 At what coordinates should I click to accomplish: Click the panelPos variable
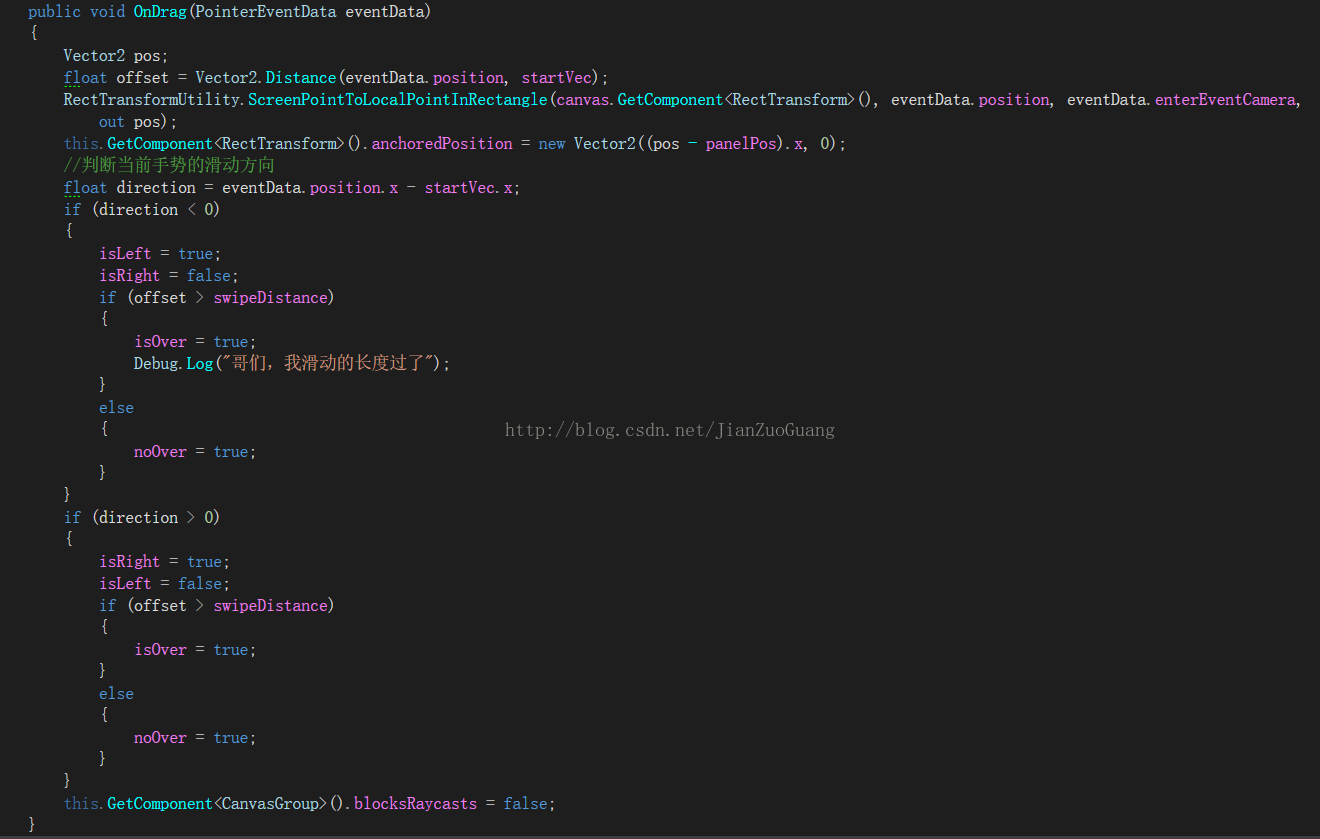[x=741, y=144]
